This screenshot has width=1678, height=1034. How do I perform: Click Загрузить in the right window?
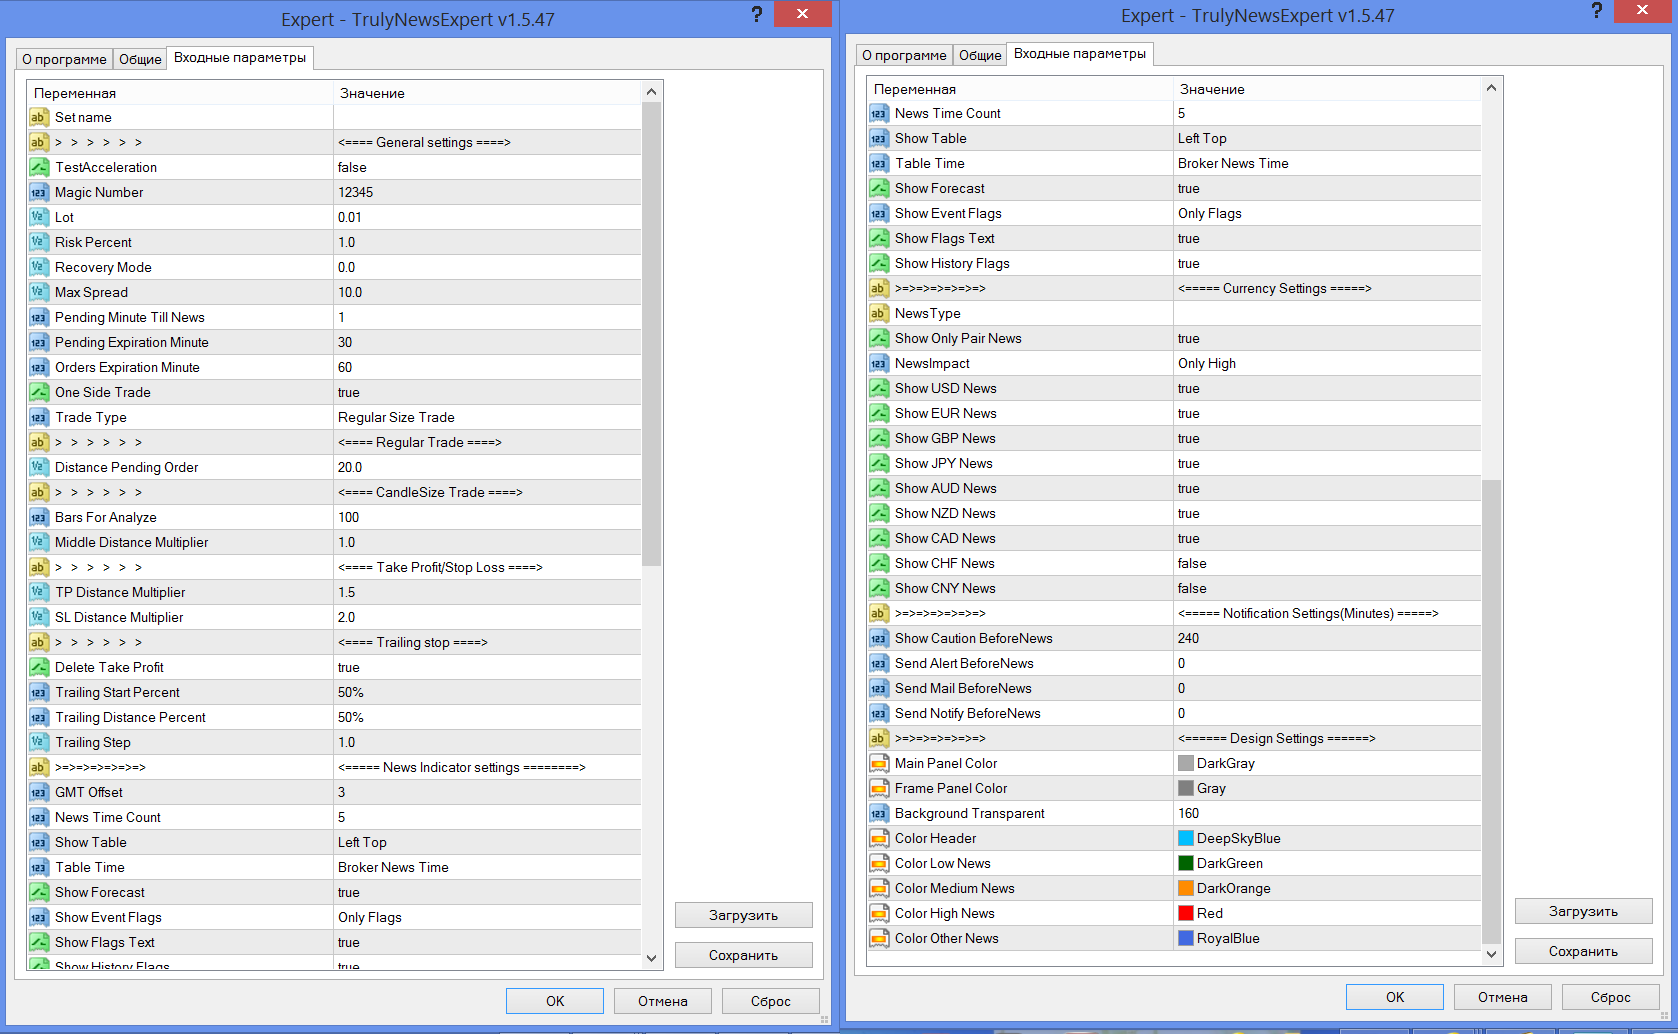[1583, 911]
